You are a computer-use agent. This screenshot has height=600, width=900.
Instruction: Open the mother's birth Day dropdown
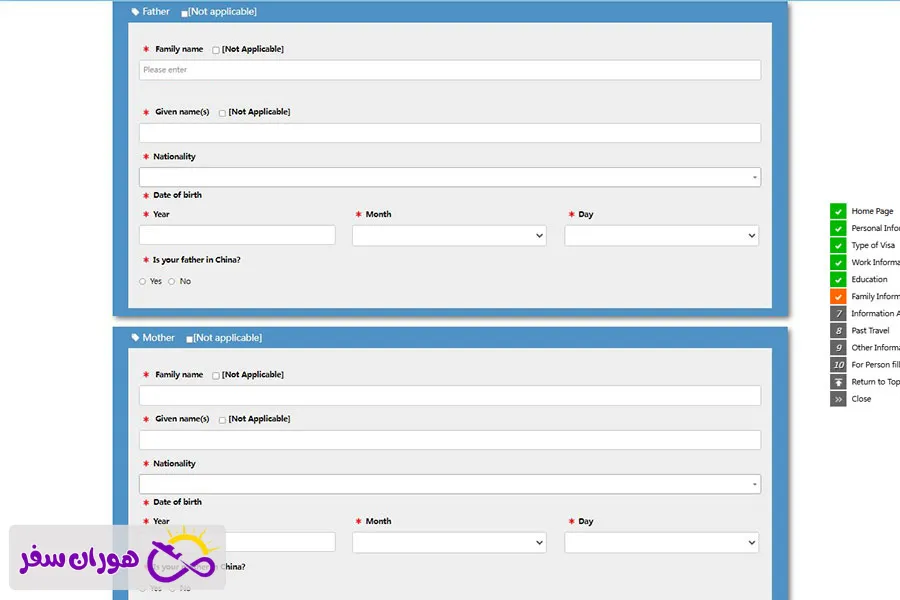661,542
